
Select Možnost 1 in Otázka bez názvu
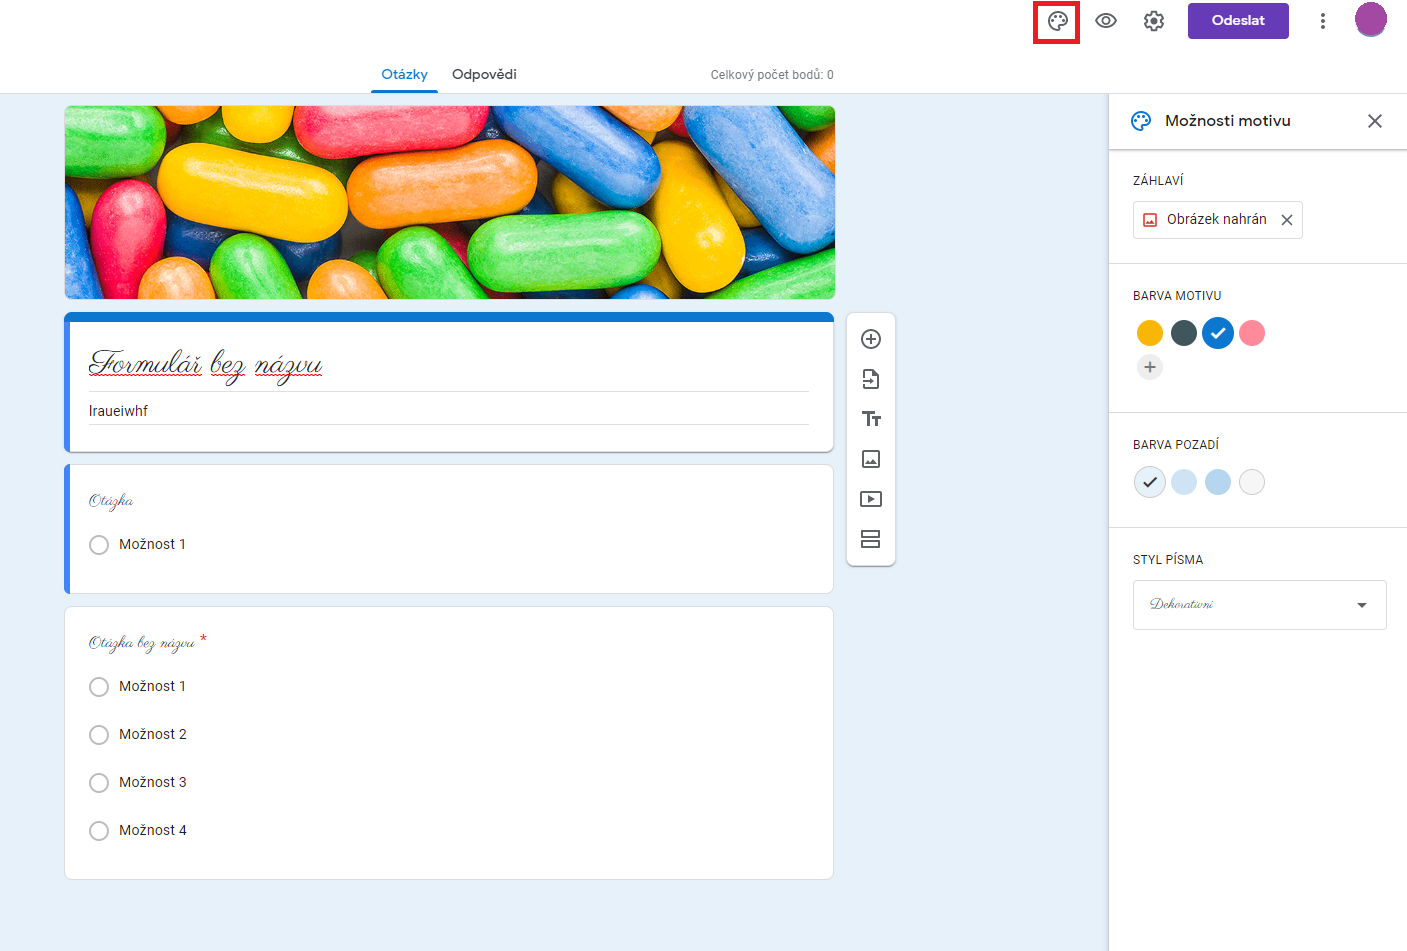pyautogui.click(x=99, y=687)
